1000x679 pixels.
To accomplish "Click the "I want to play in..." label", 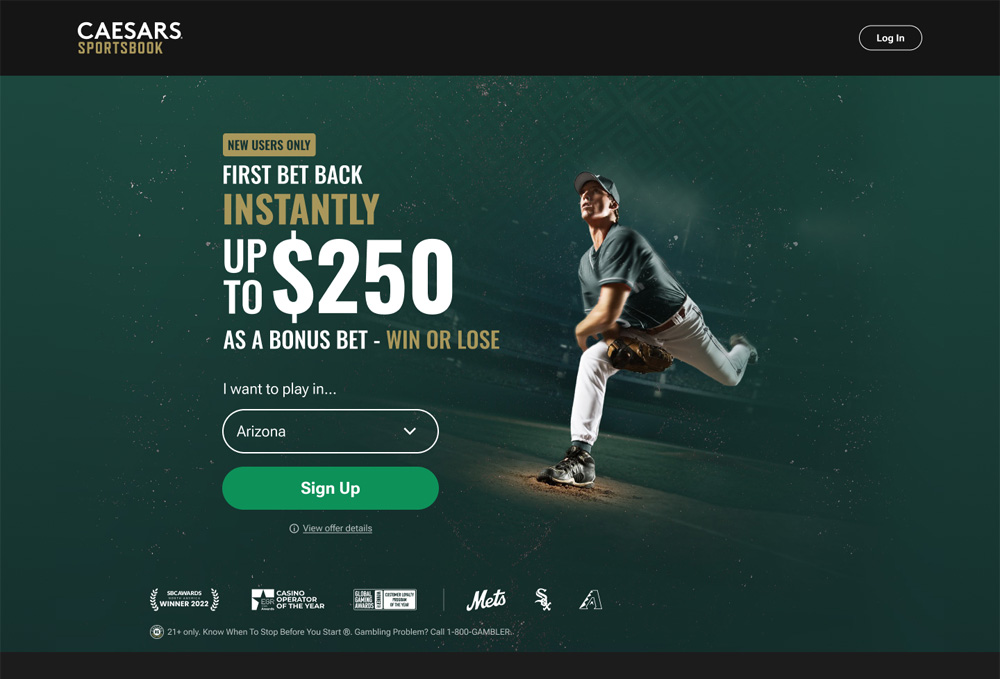I will (279, 389).
